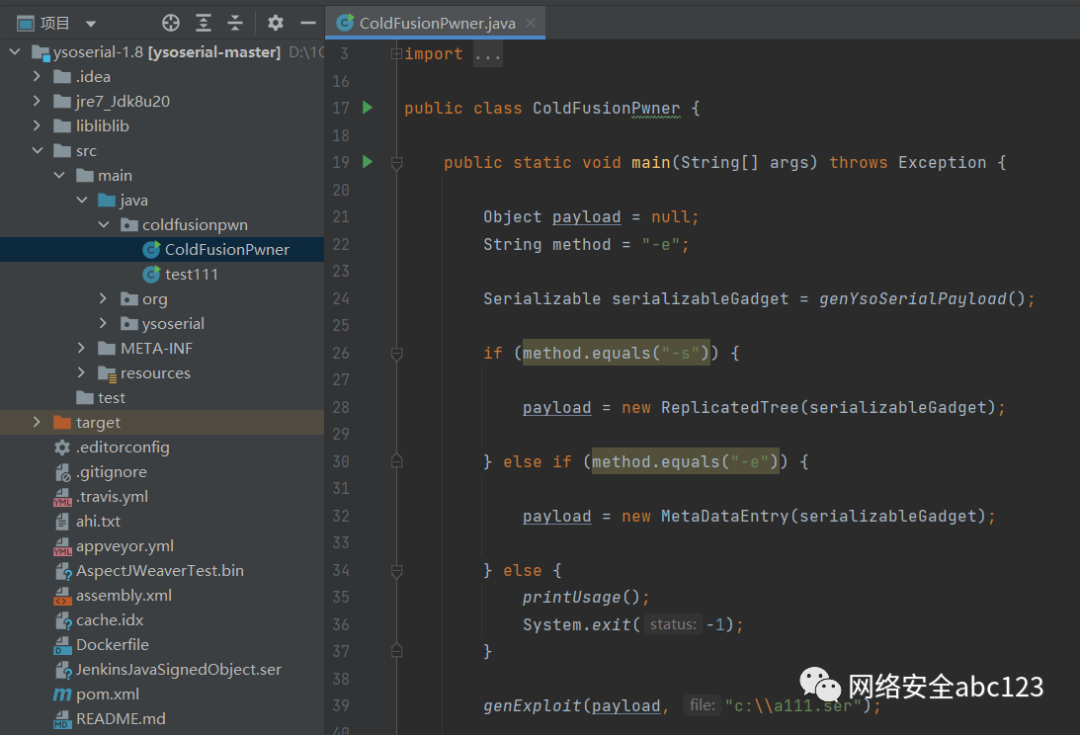This screenshot has height=735, width=1080.
Task: Expand the ysoserial package arrow
Action: click(103, 323)
